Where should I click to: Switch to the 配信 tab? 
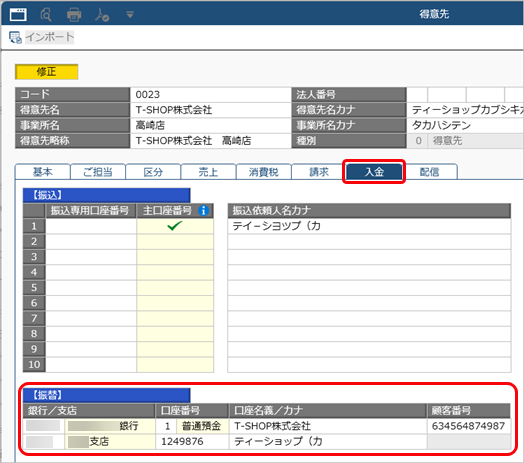point(429,172)
